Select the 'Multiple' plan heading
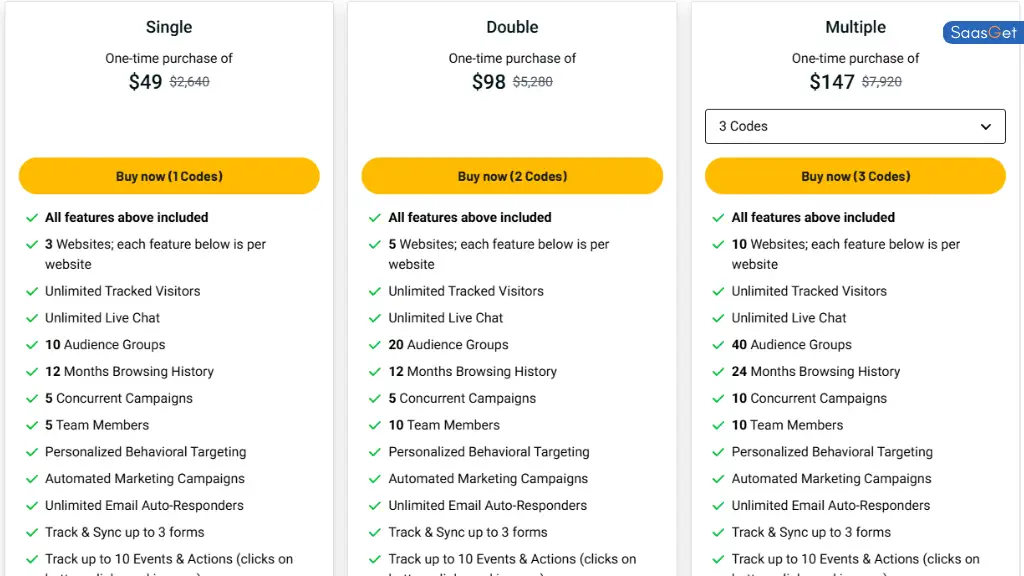1024x576 pixels. pyautogui.click(x=856, y=27)
